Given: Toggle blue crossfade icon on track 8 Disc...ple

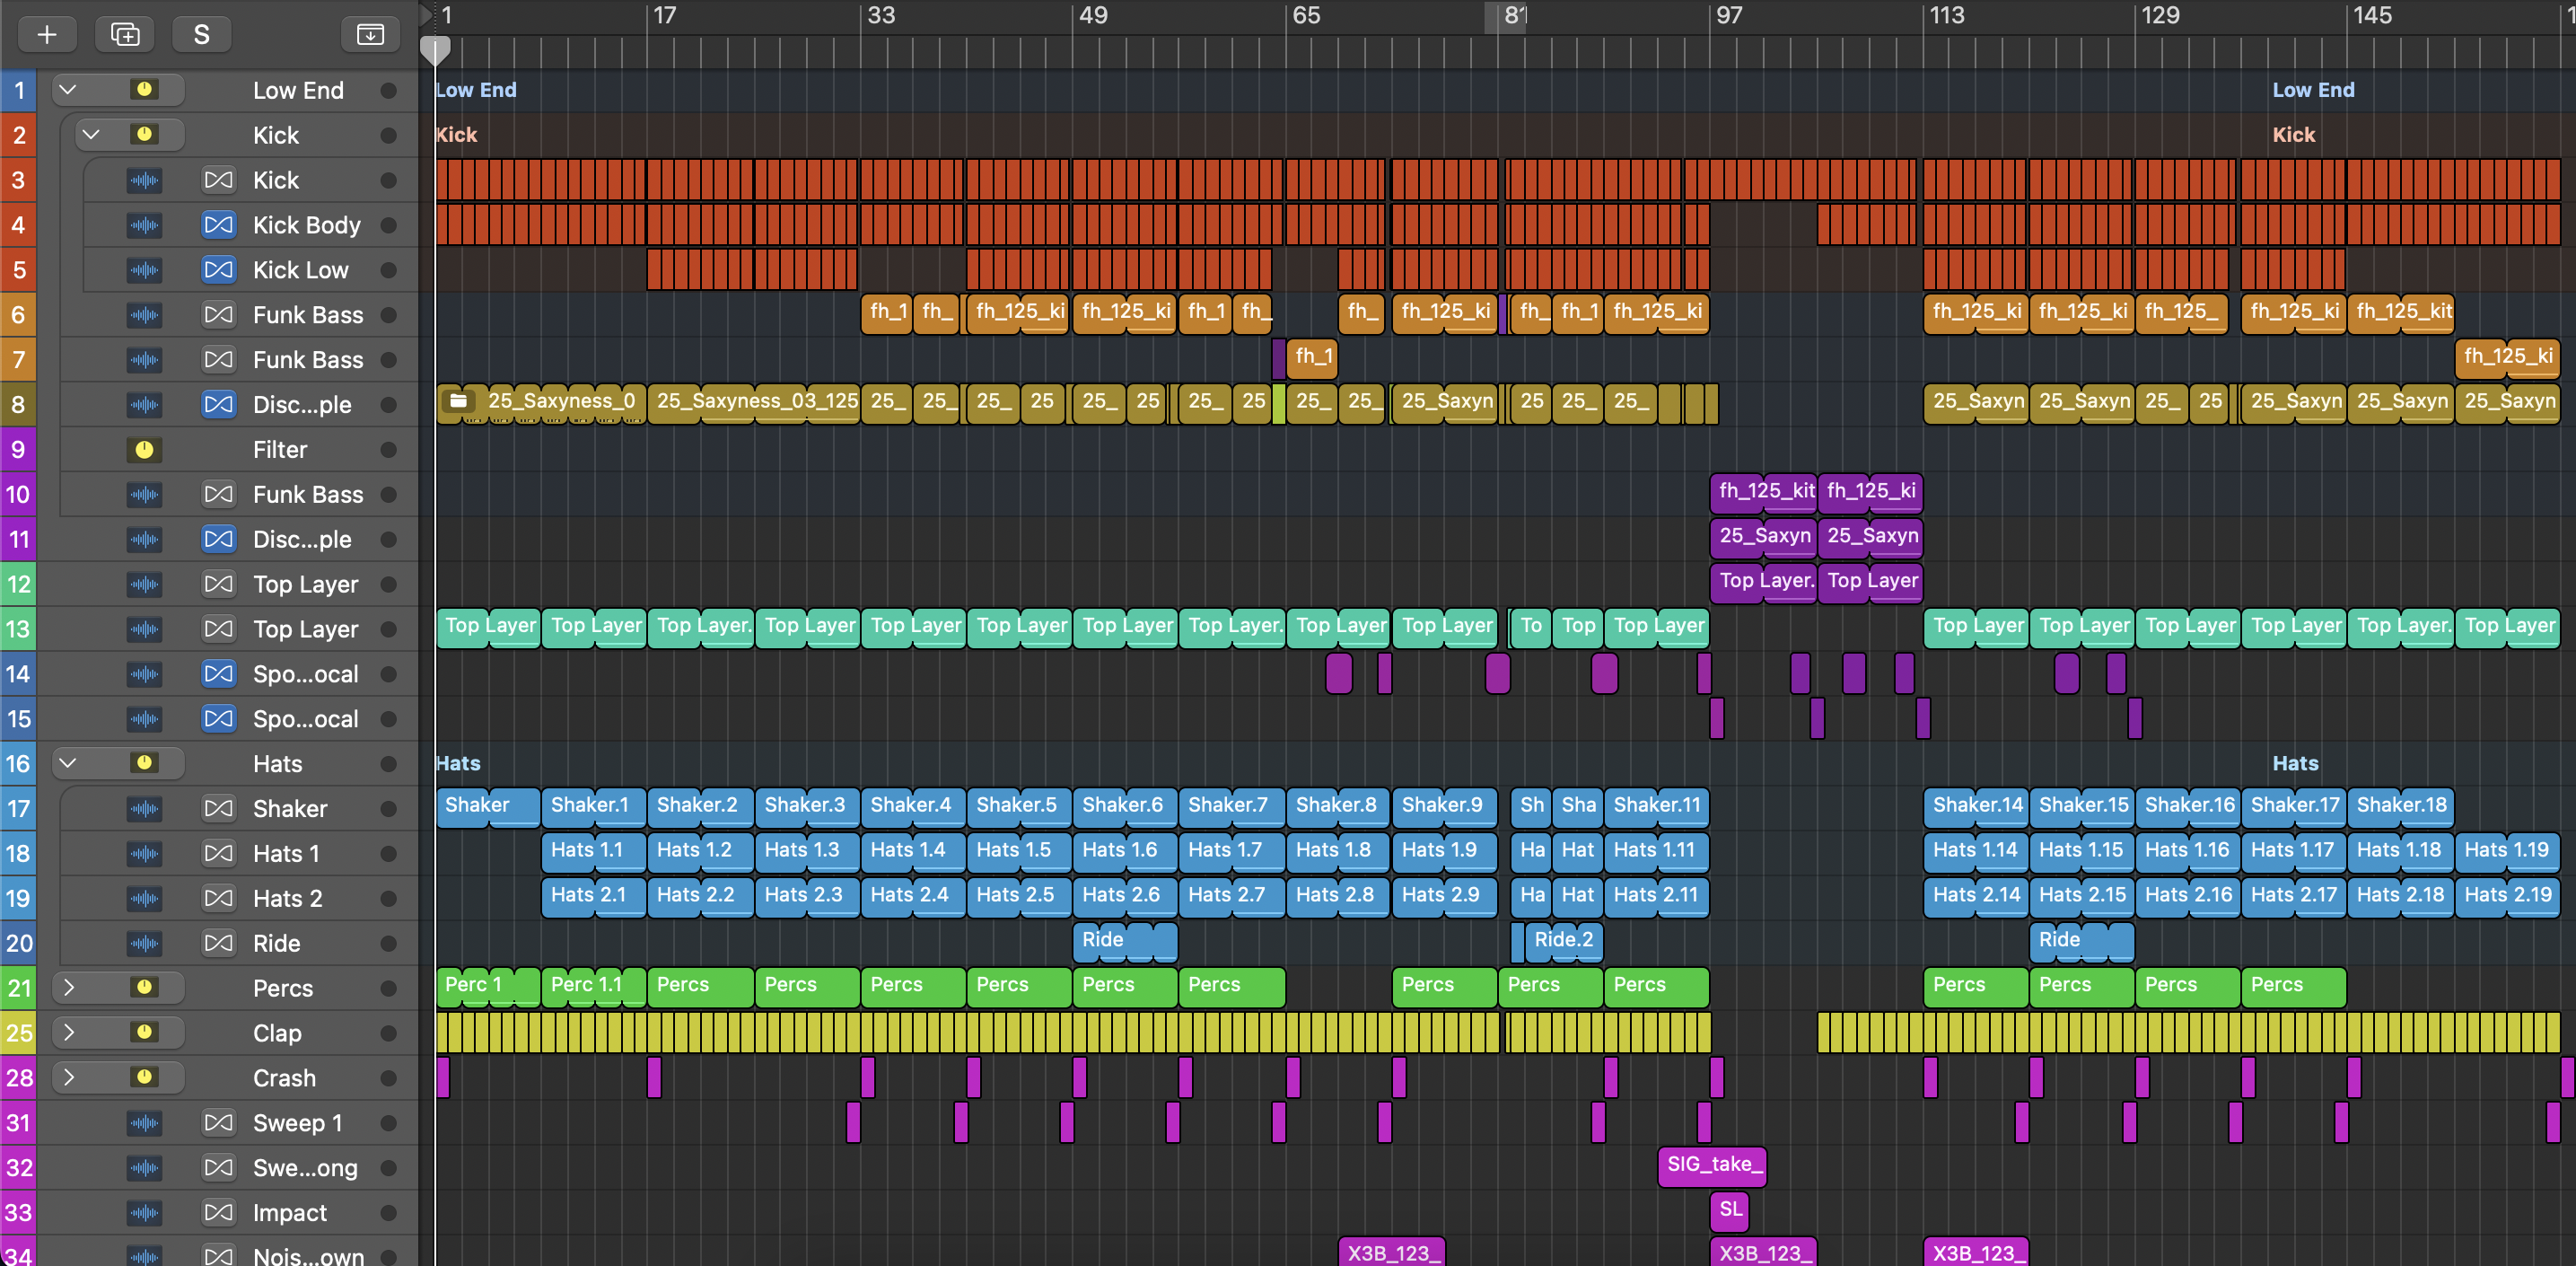Looking at the screenshot, I should tap(218, 404).
